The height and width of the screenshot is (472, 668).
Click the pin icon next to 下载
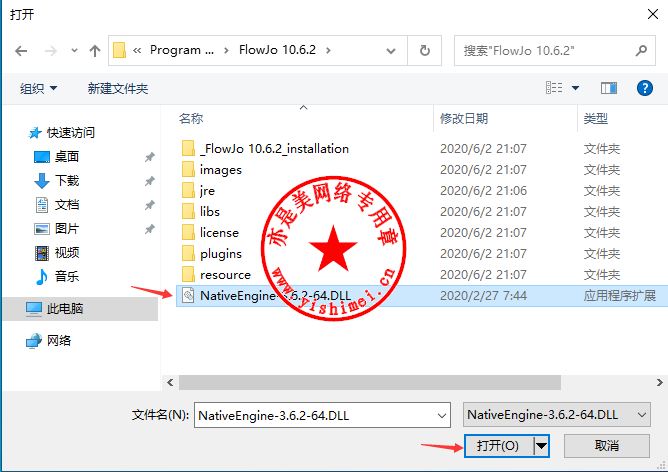(150, 181)
